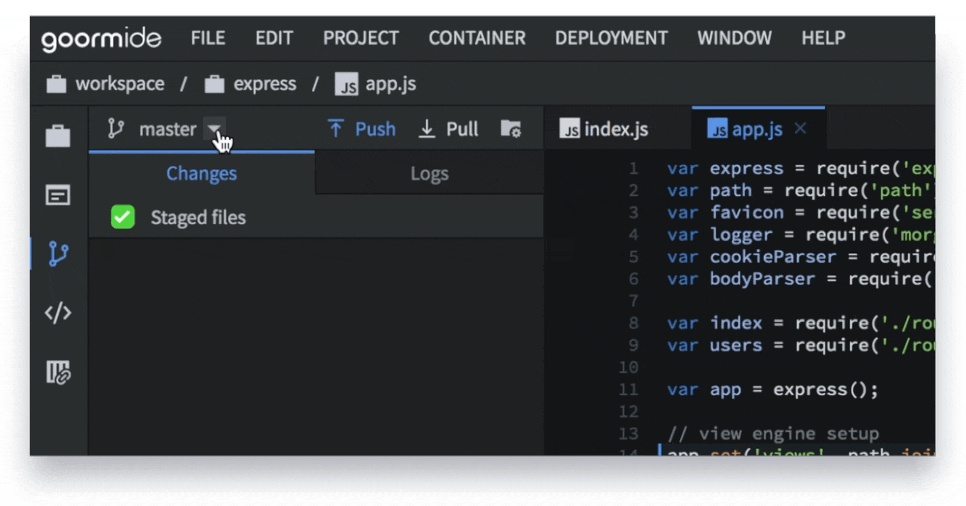This screenshot has height=506, width=966.
Task: Click app.js in the breadcrumb path
Action: [391, 84]
